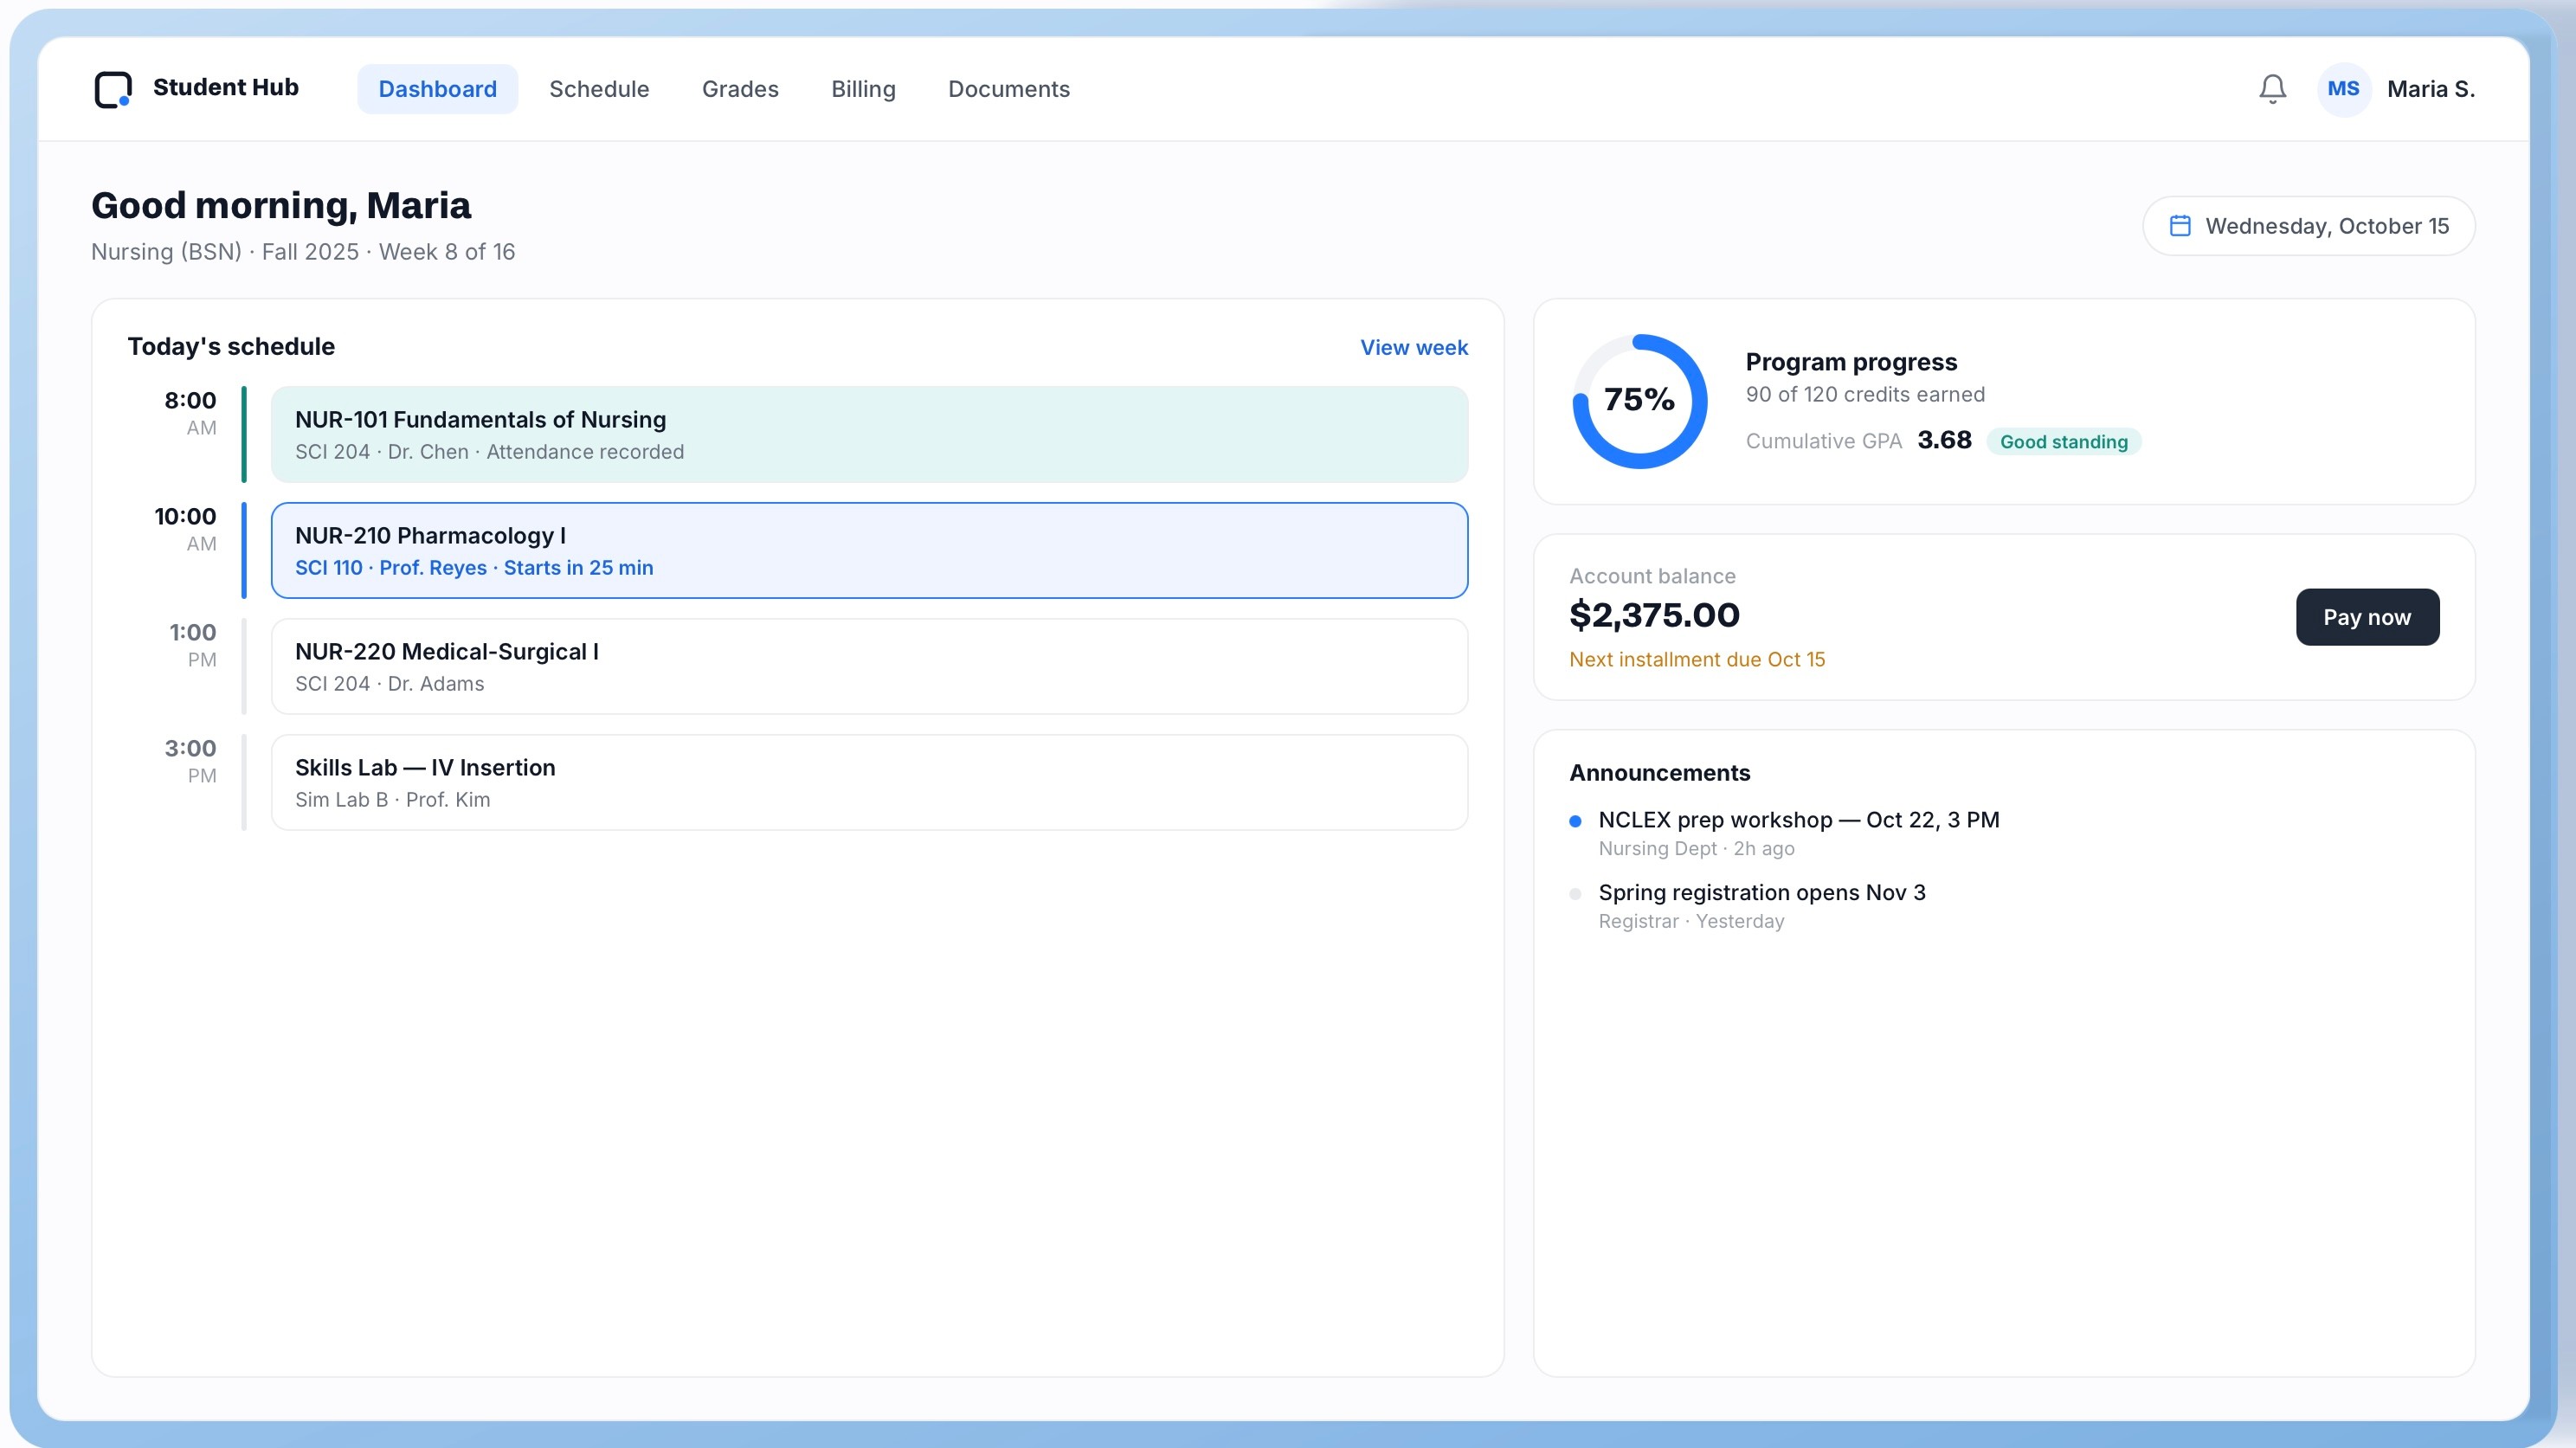Select the Documents tab
The height and width of the screenshot is (1448, 2576).
[1008, 89]
